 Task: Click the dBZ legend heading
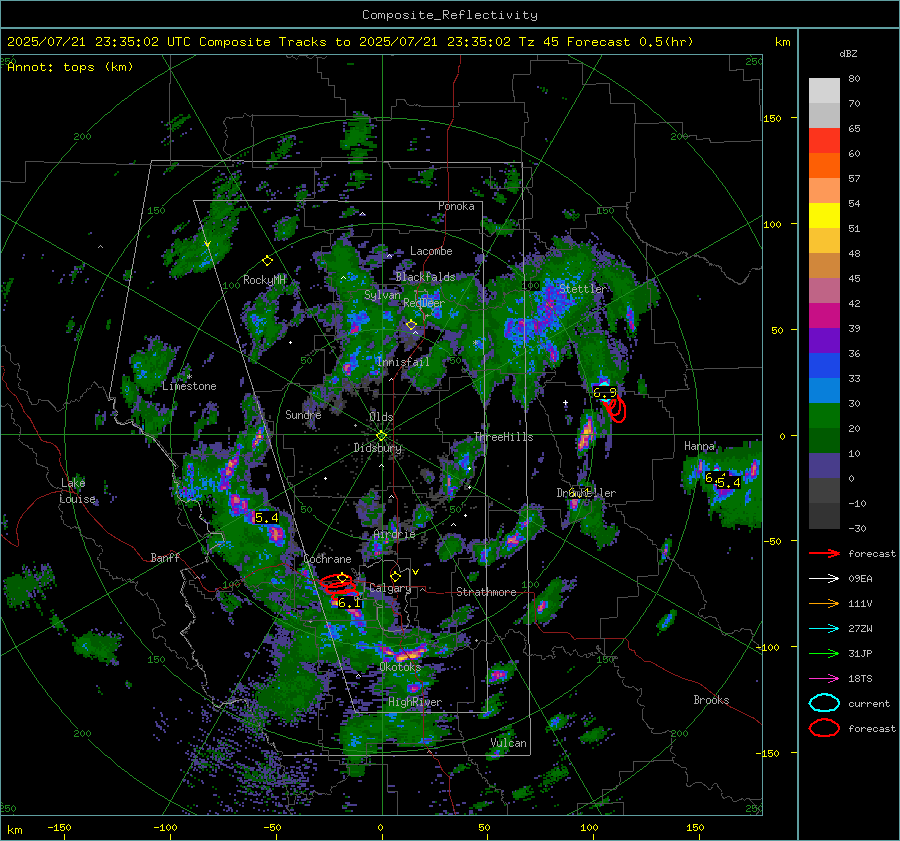point(848,53)
